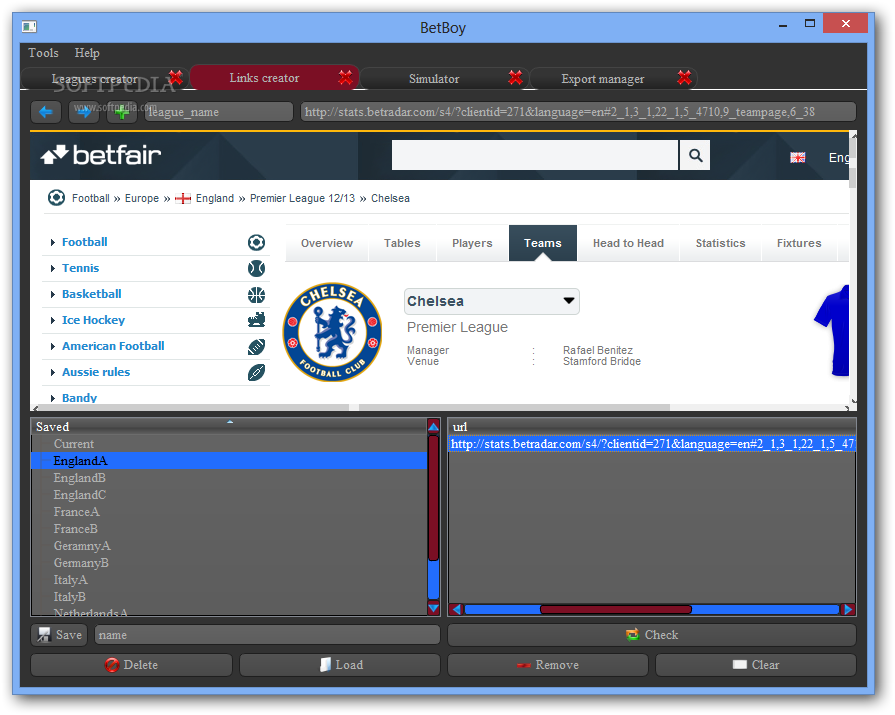Click the Load button
Screen dimensions: 895x715
coord(340,665)
